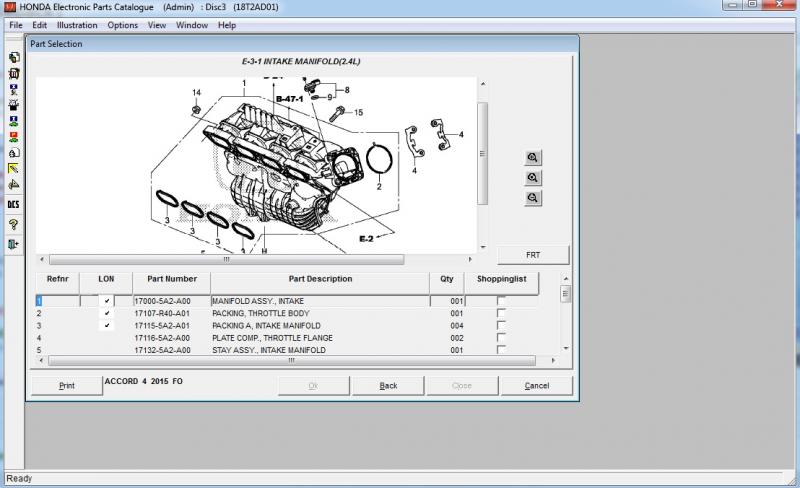Click the LON checkmark in row 17115-5A2-A01
800x488 pixels.
[107, 325]
